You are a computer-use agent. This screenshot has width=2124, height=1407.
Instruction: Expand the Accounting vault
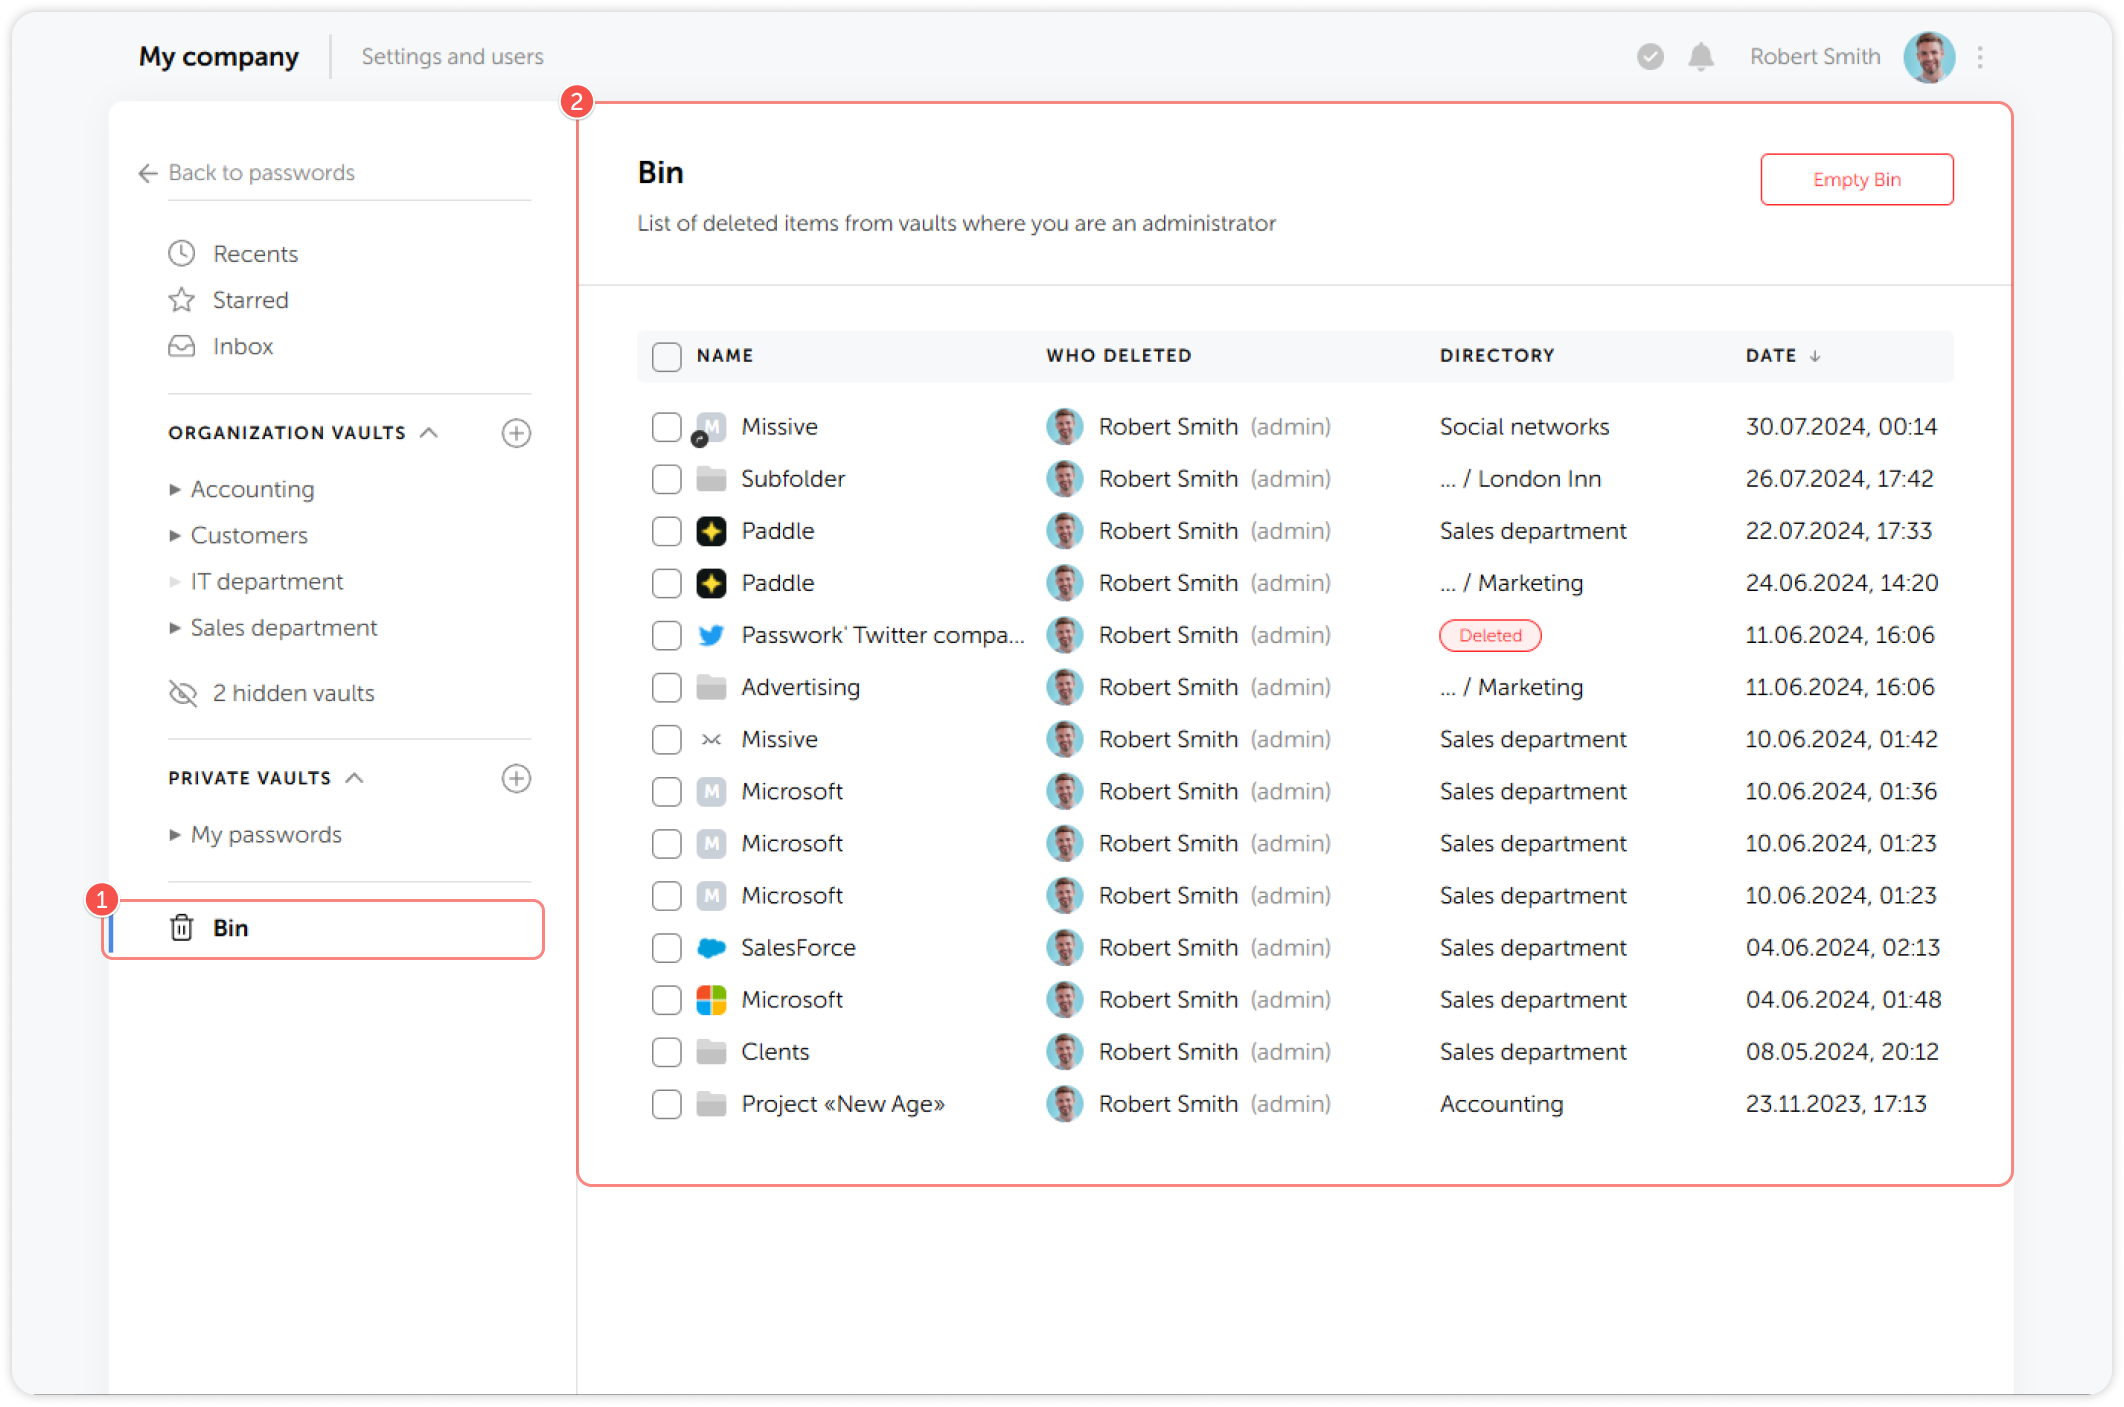(x=175, y=489)
